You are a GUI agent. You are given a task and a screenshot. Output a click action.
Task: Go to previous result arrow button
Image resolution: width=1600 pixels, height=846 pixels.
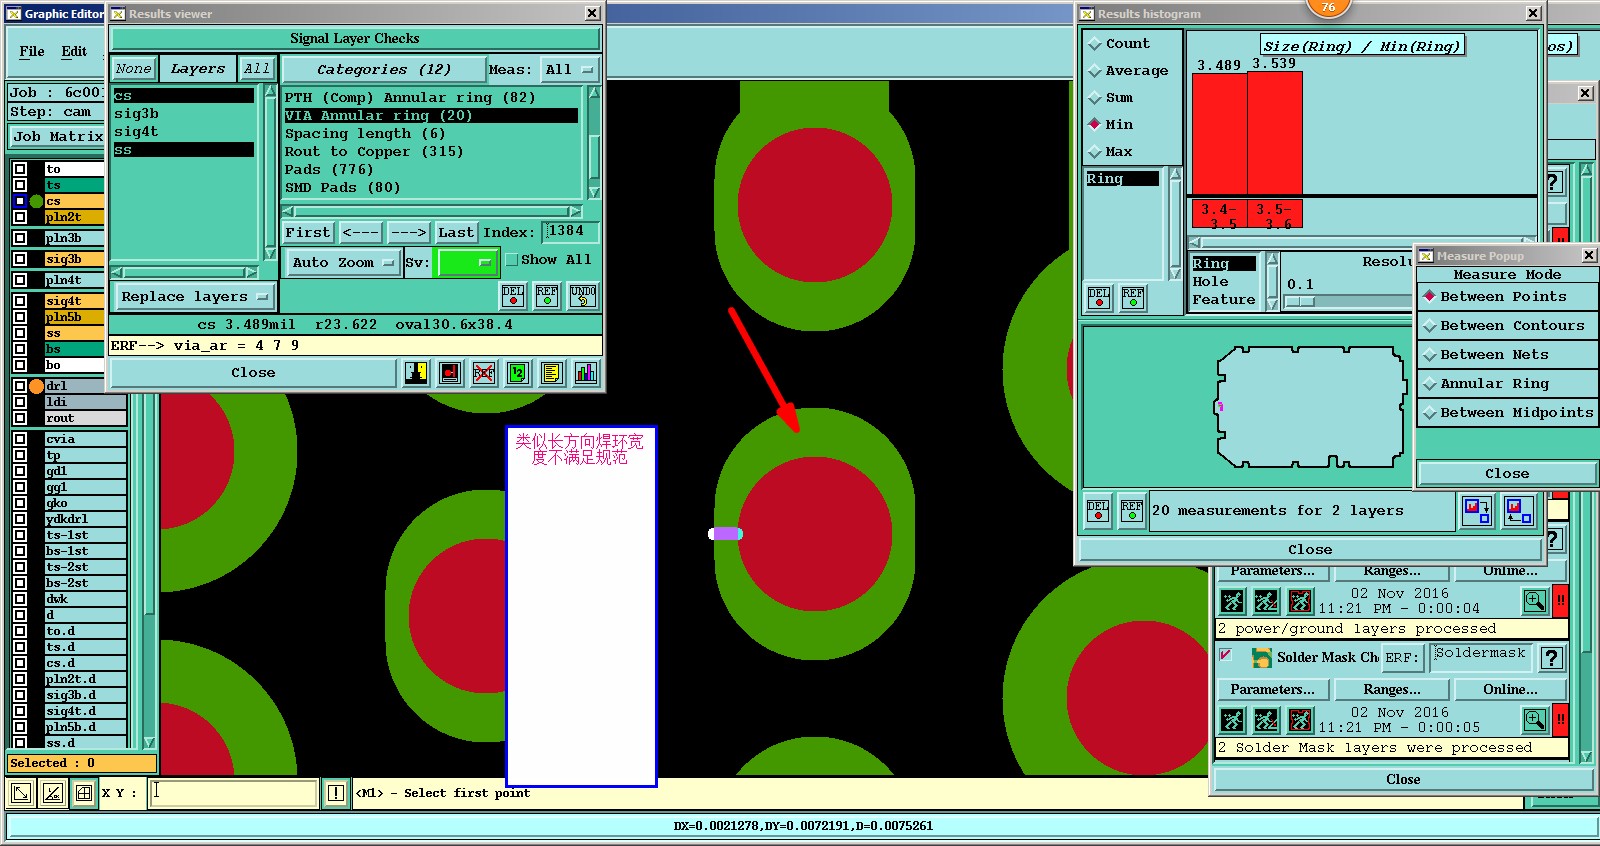[360, 233]
